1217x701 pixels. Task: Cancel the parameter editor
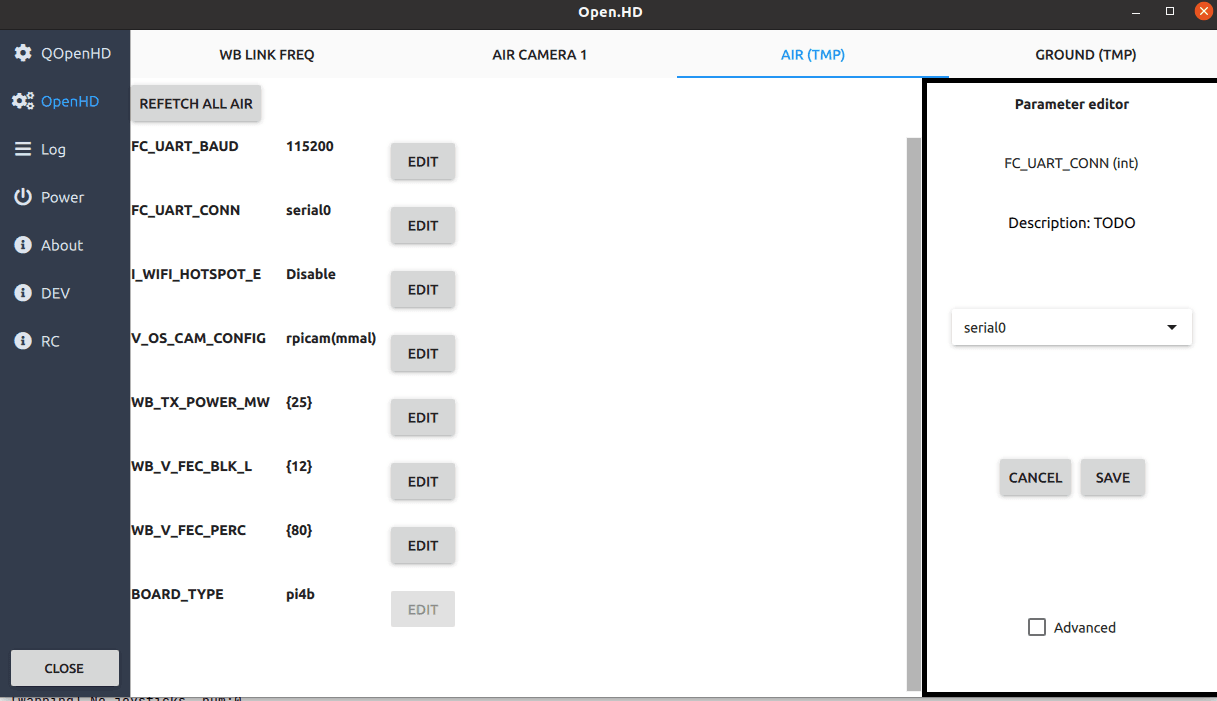(x=1035, y=477)
